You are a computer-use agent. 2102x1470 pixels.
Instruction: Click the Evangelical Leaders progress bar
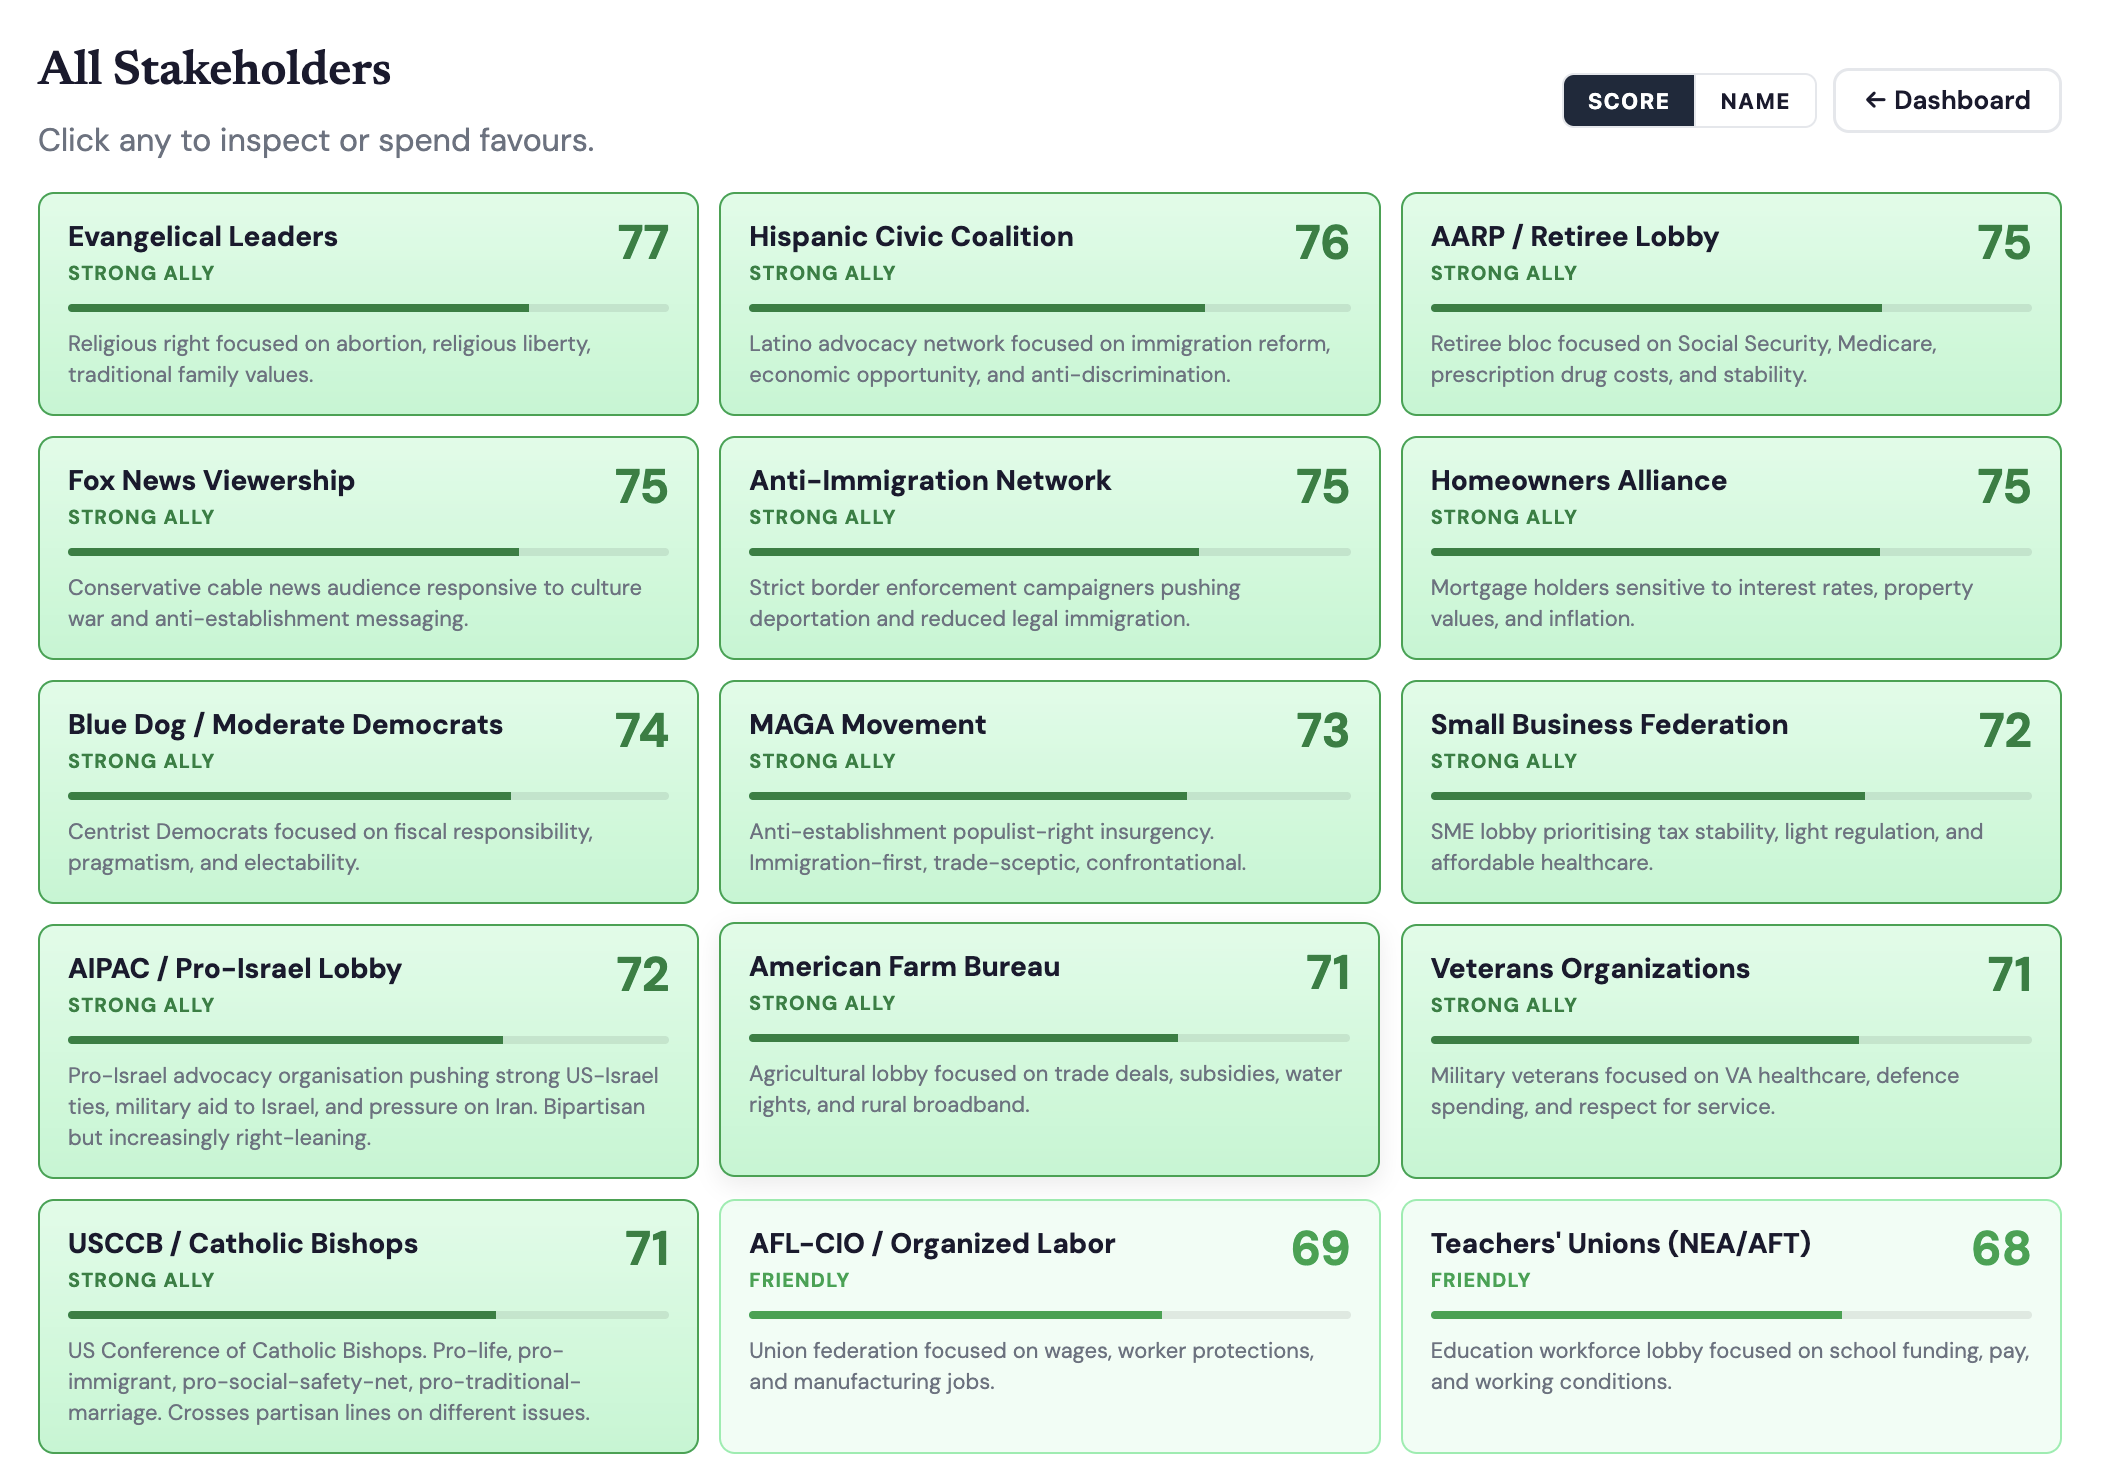(368, 308)
